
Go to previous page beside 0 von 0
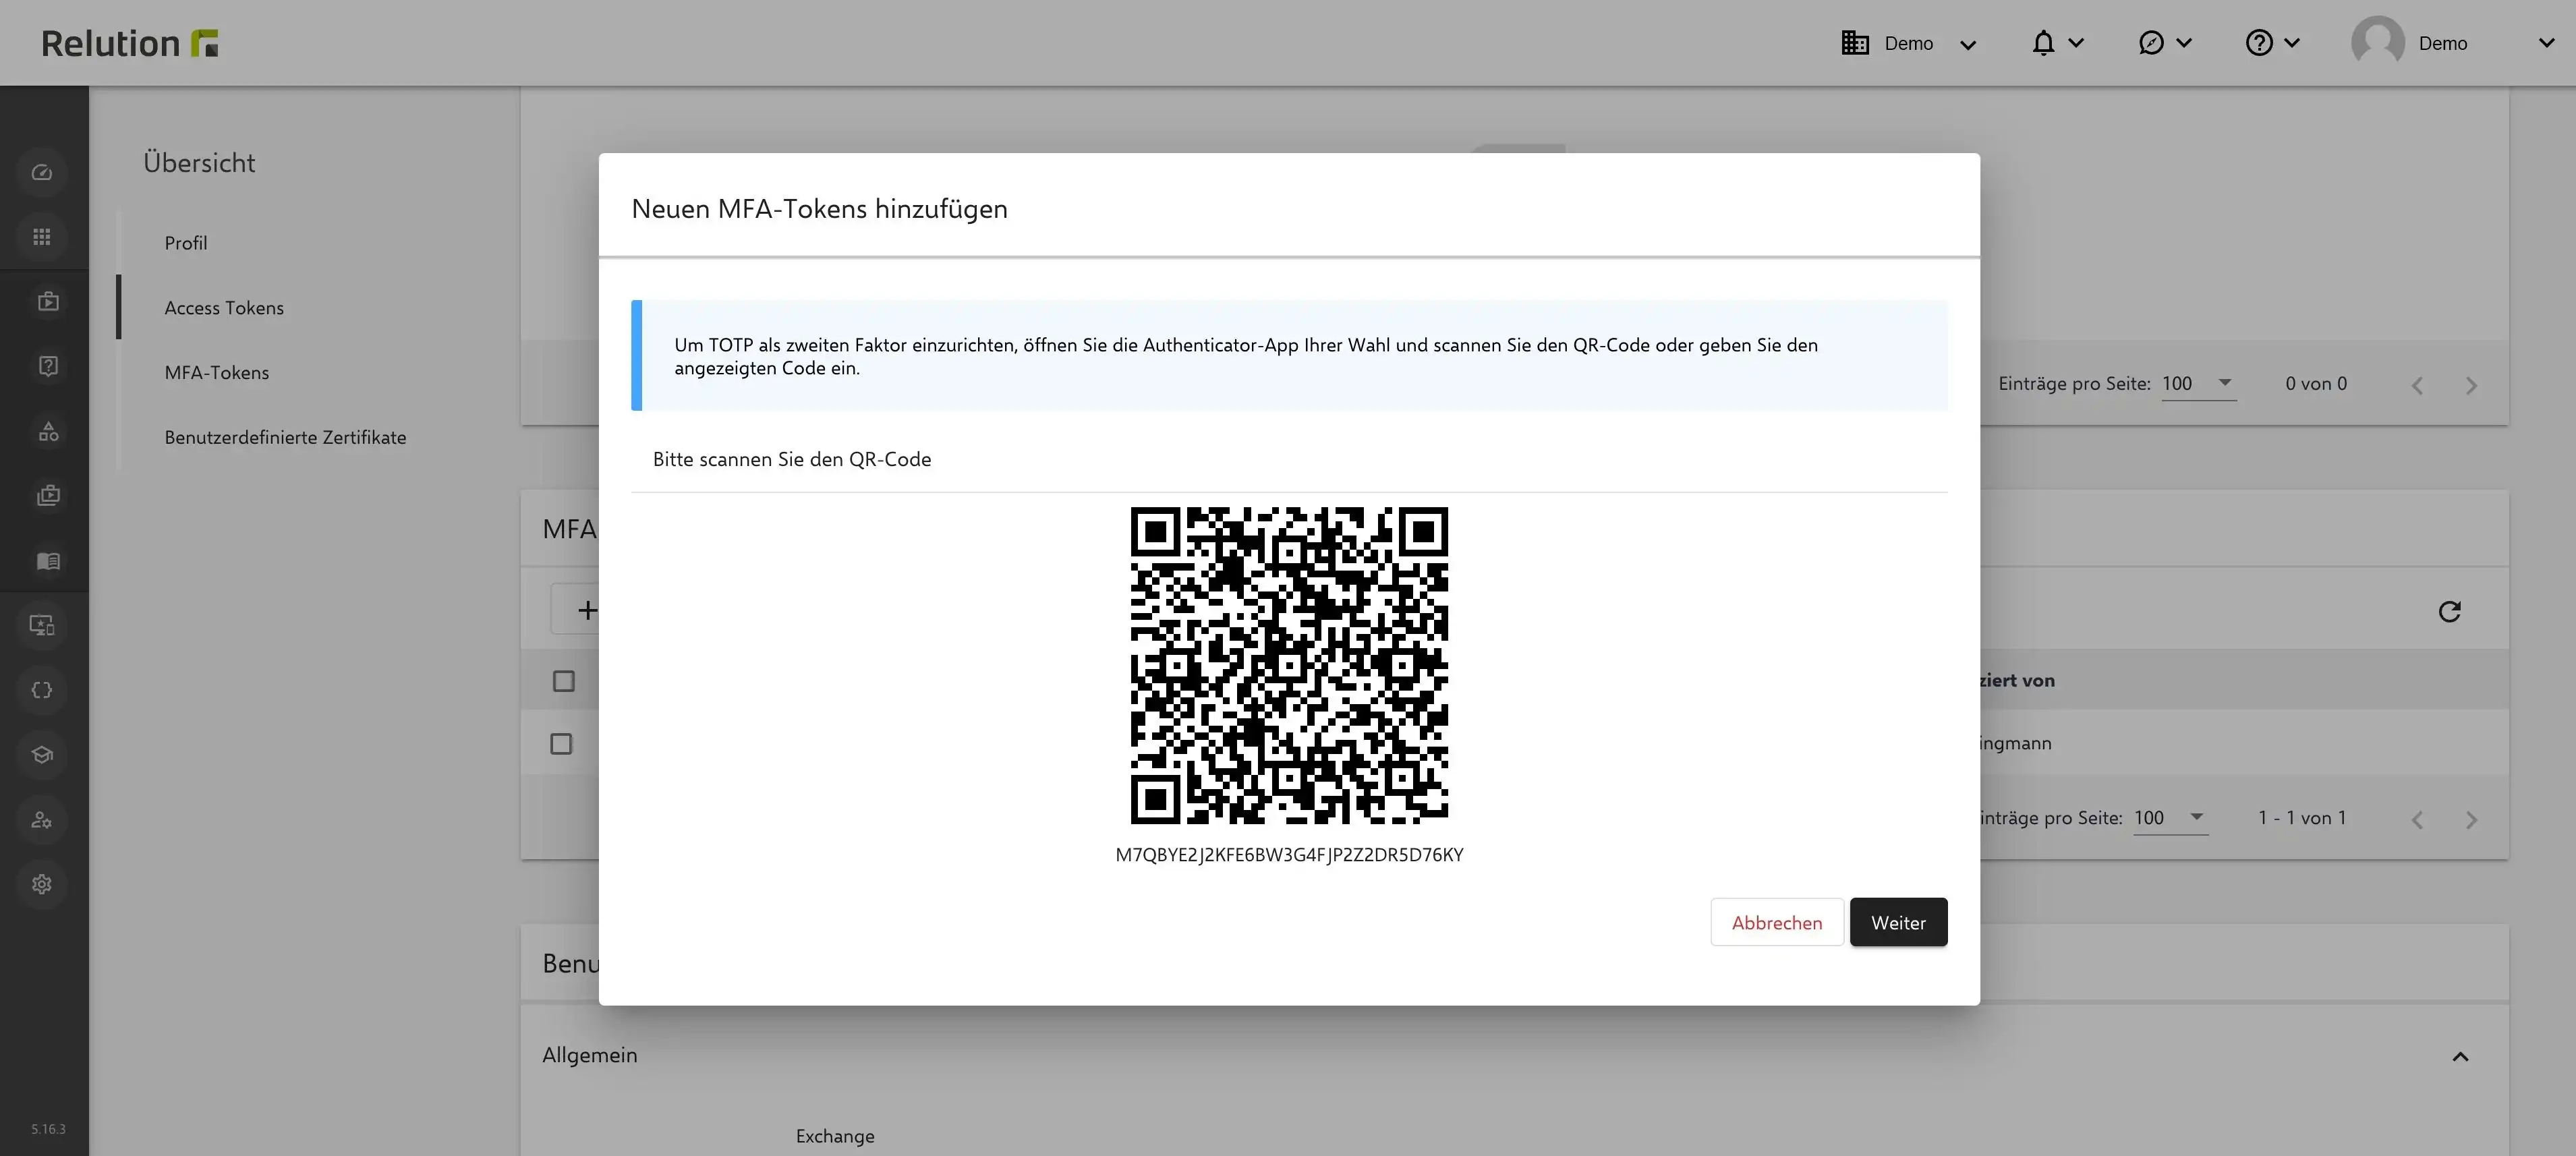click(x=2417, y=385)
